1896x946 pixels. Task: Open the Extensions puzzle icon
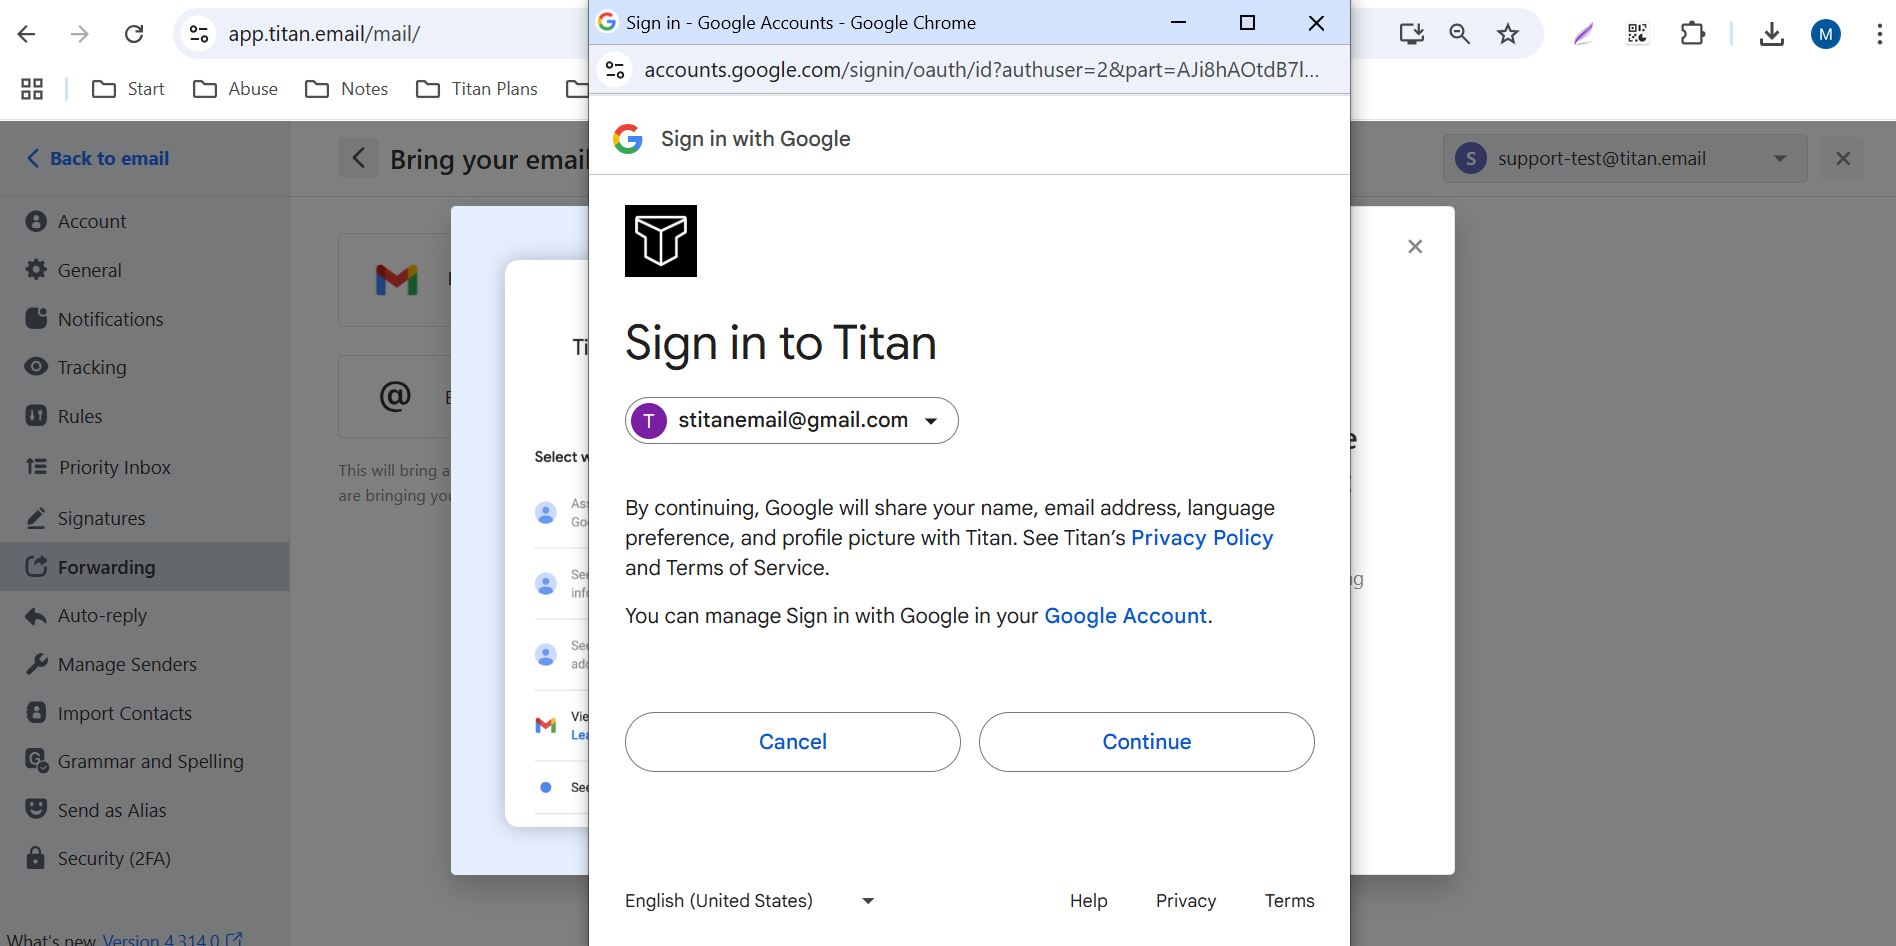click(x=1692, y=34)
